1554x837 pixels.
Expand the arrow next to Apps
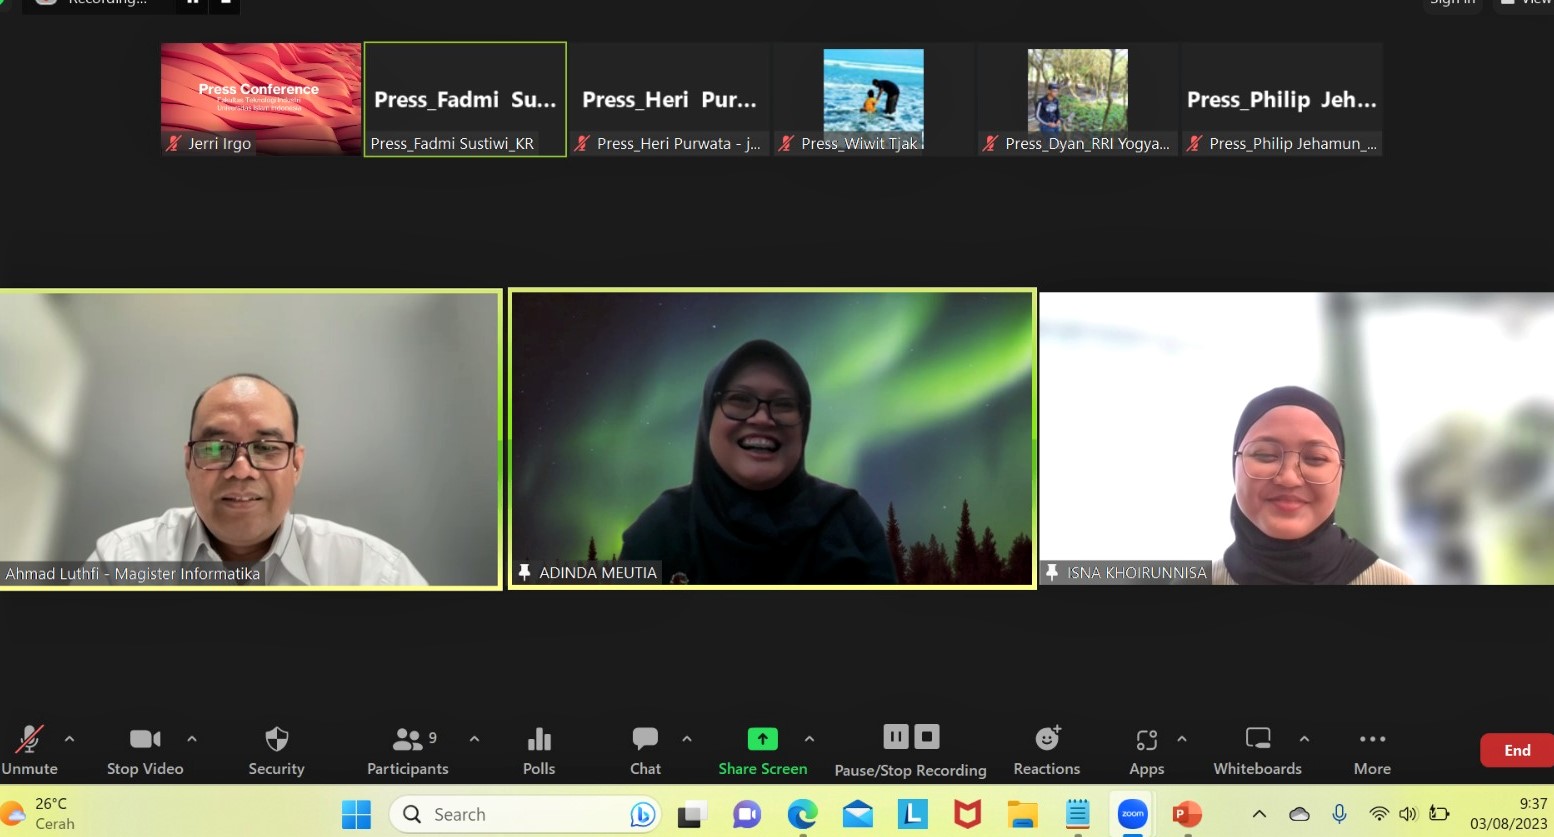[1182, 739]
